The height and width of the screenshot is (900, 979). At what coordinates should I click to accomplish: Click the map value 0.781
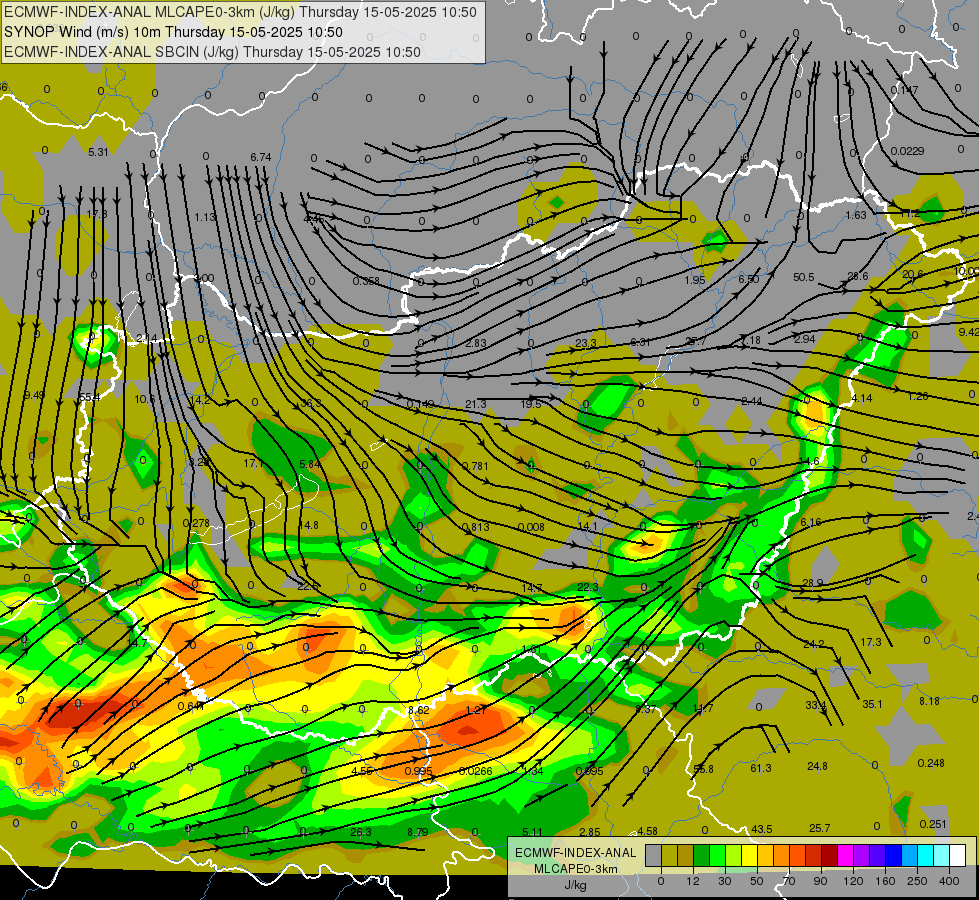point(475,466)
